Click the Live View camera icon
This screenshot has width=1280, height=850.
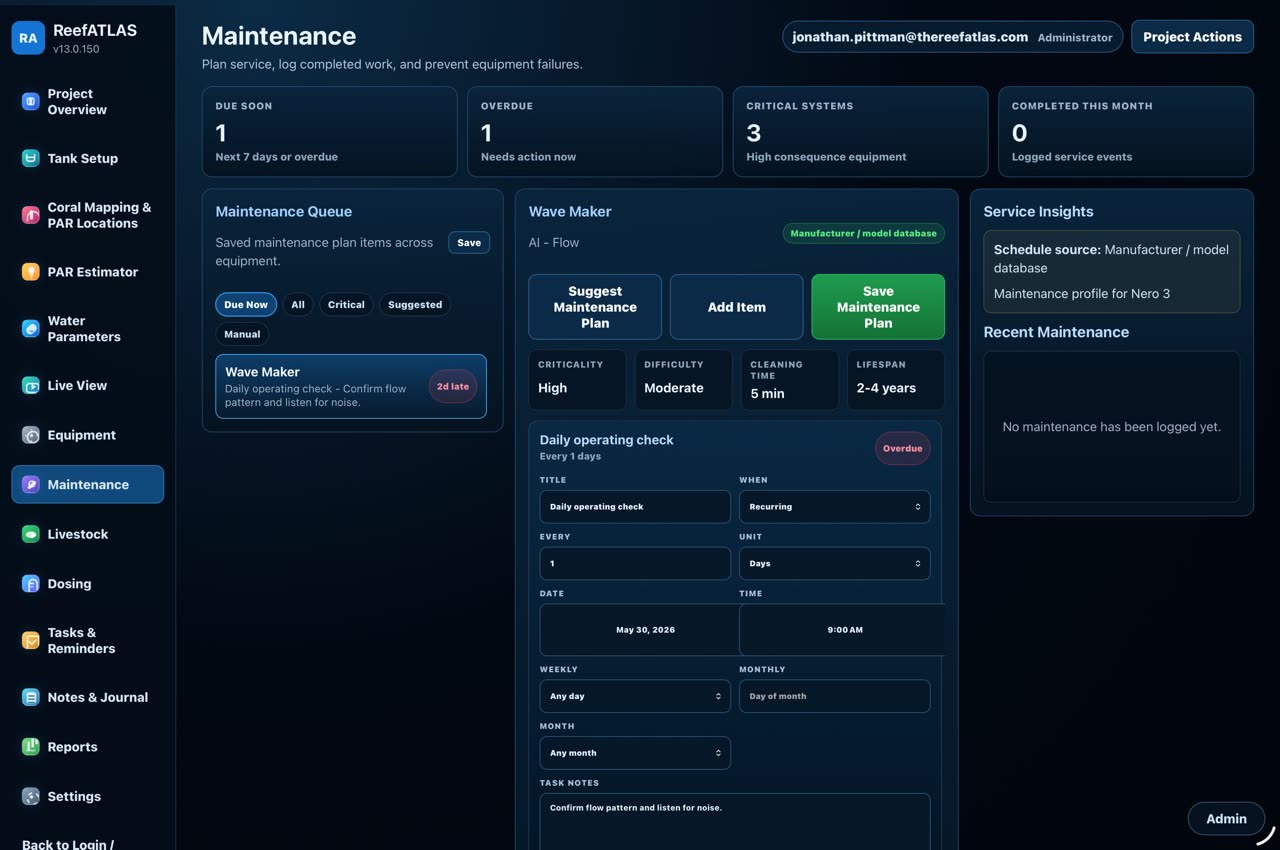31,385
